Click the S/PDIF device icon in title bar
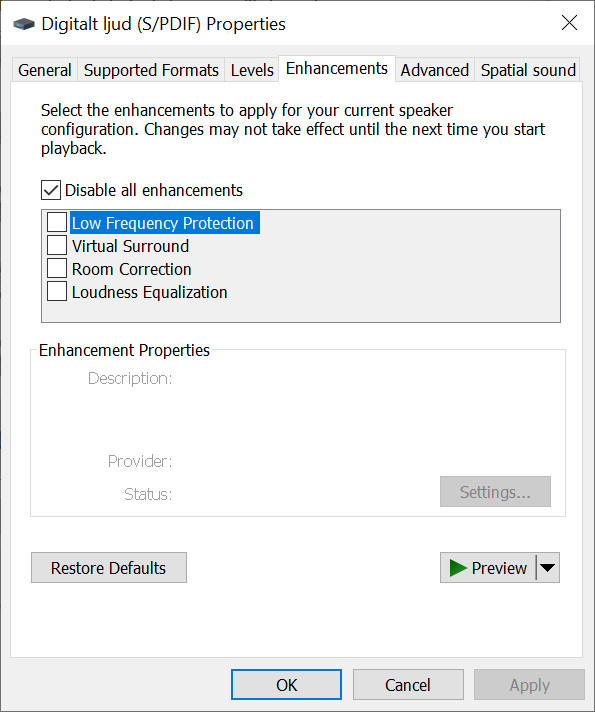The image size is (595, 712). (x=24, y=24)
